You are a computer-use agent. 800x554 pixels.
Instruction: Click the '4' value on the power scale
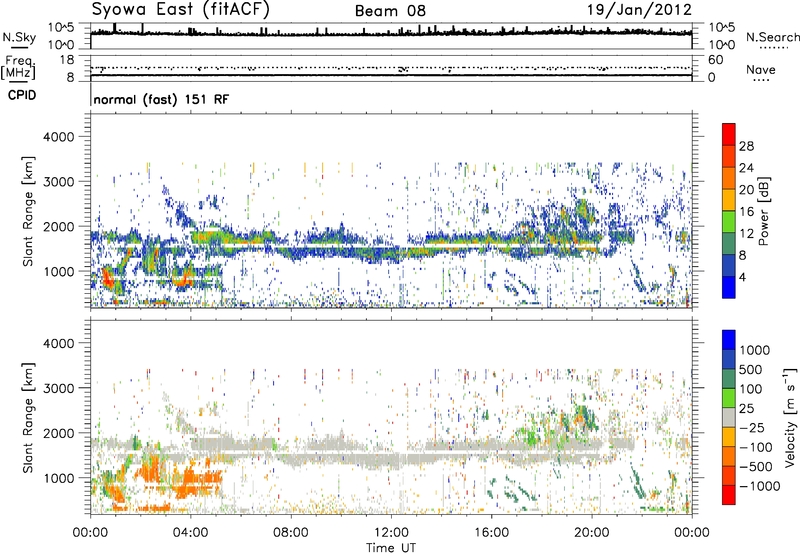(x=743, y=277)
